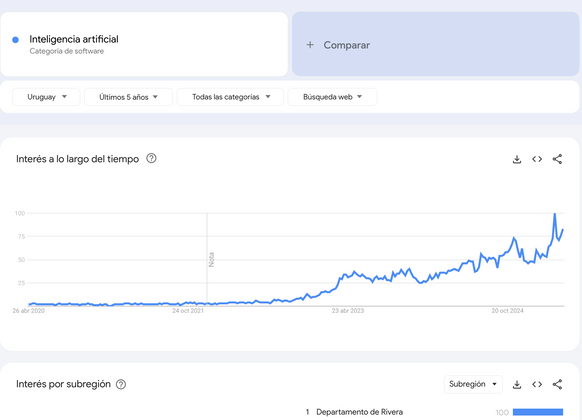Open embed code for subregion section
The width and height of the screenshot is (582, 420).
point(537,384)
